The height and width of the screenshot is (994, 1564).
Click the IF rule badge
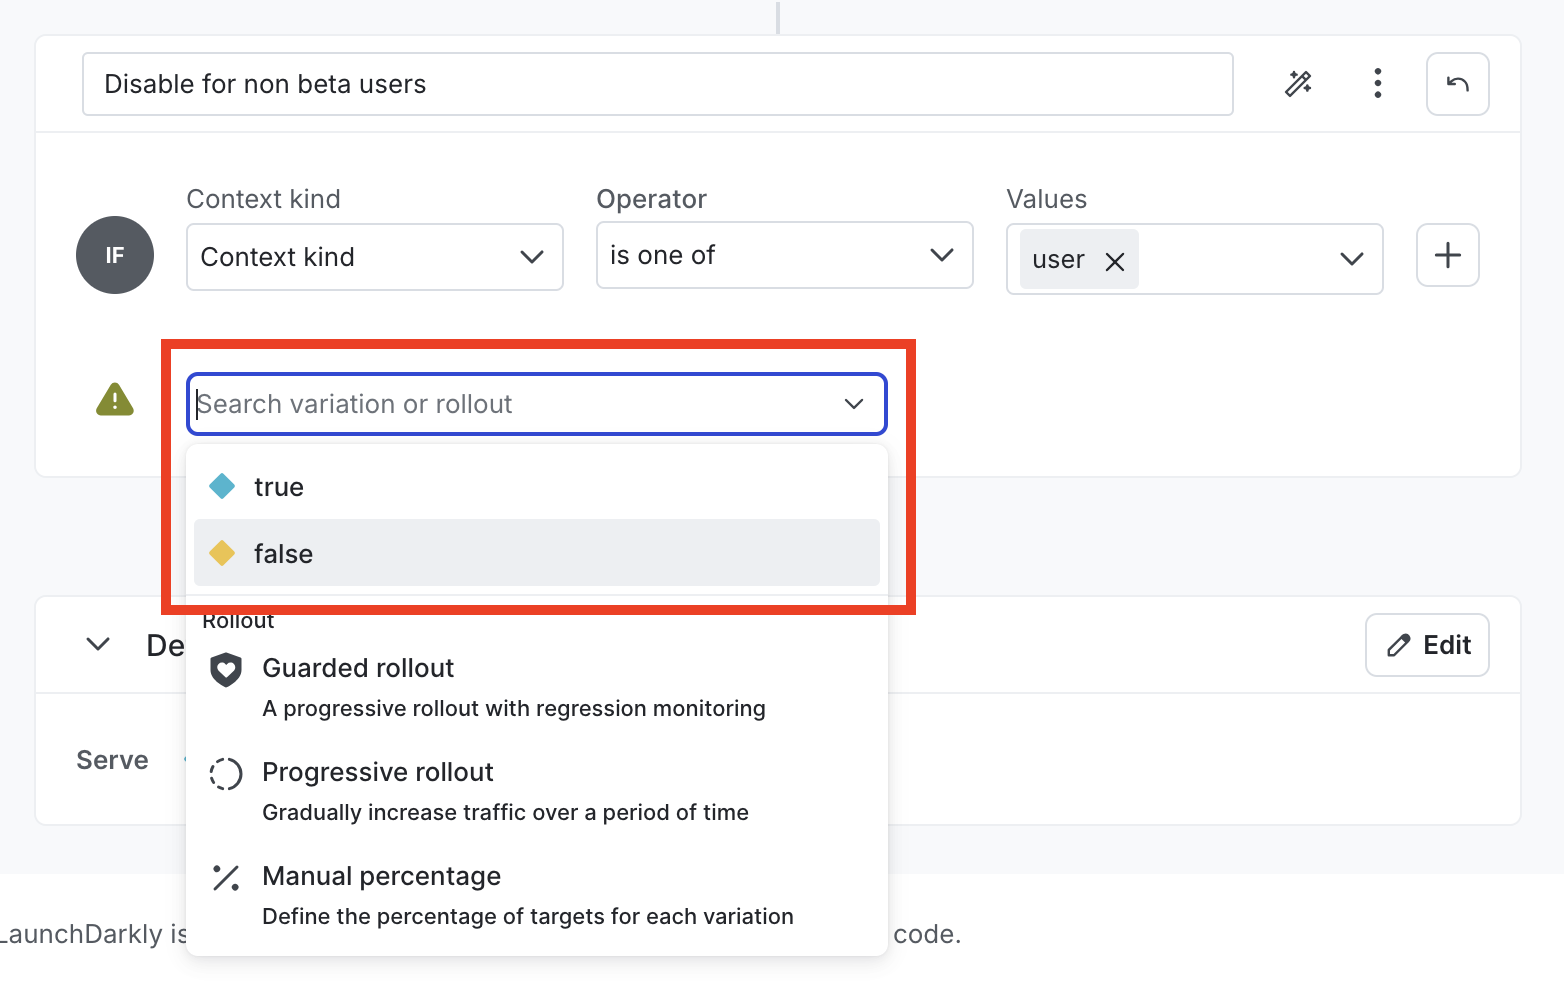(x=115, y=255)
